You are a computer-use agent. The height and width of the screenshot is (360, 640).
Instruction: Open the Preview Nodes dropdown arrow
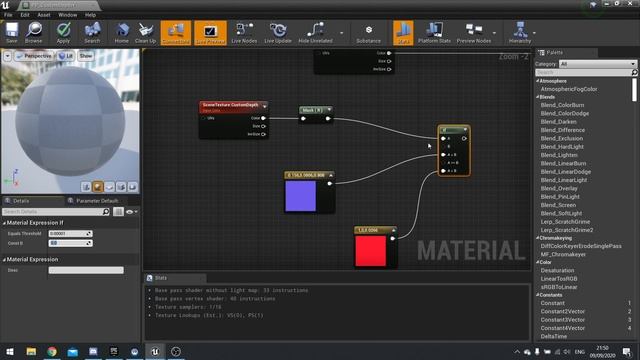(495, 33)
